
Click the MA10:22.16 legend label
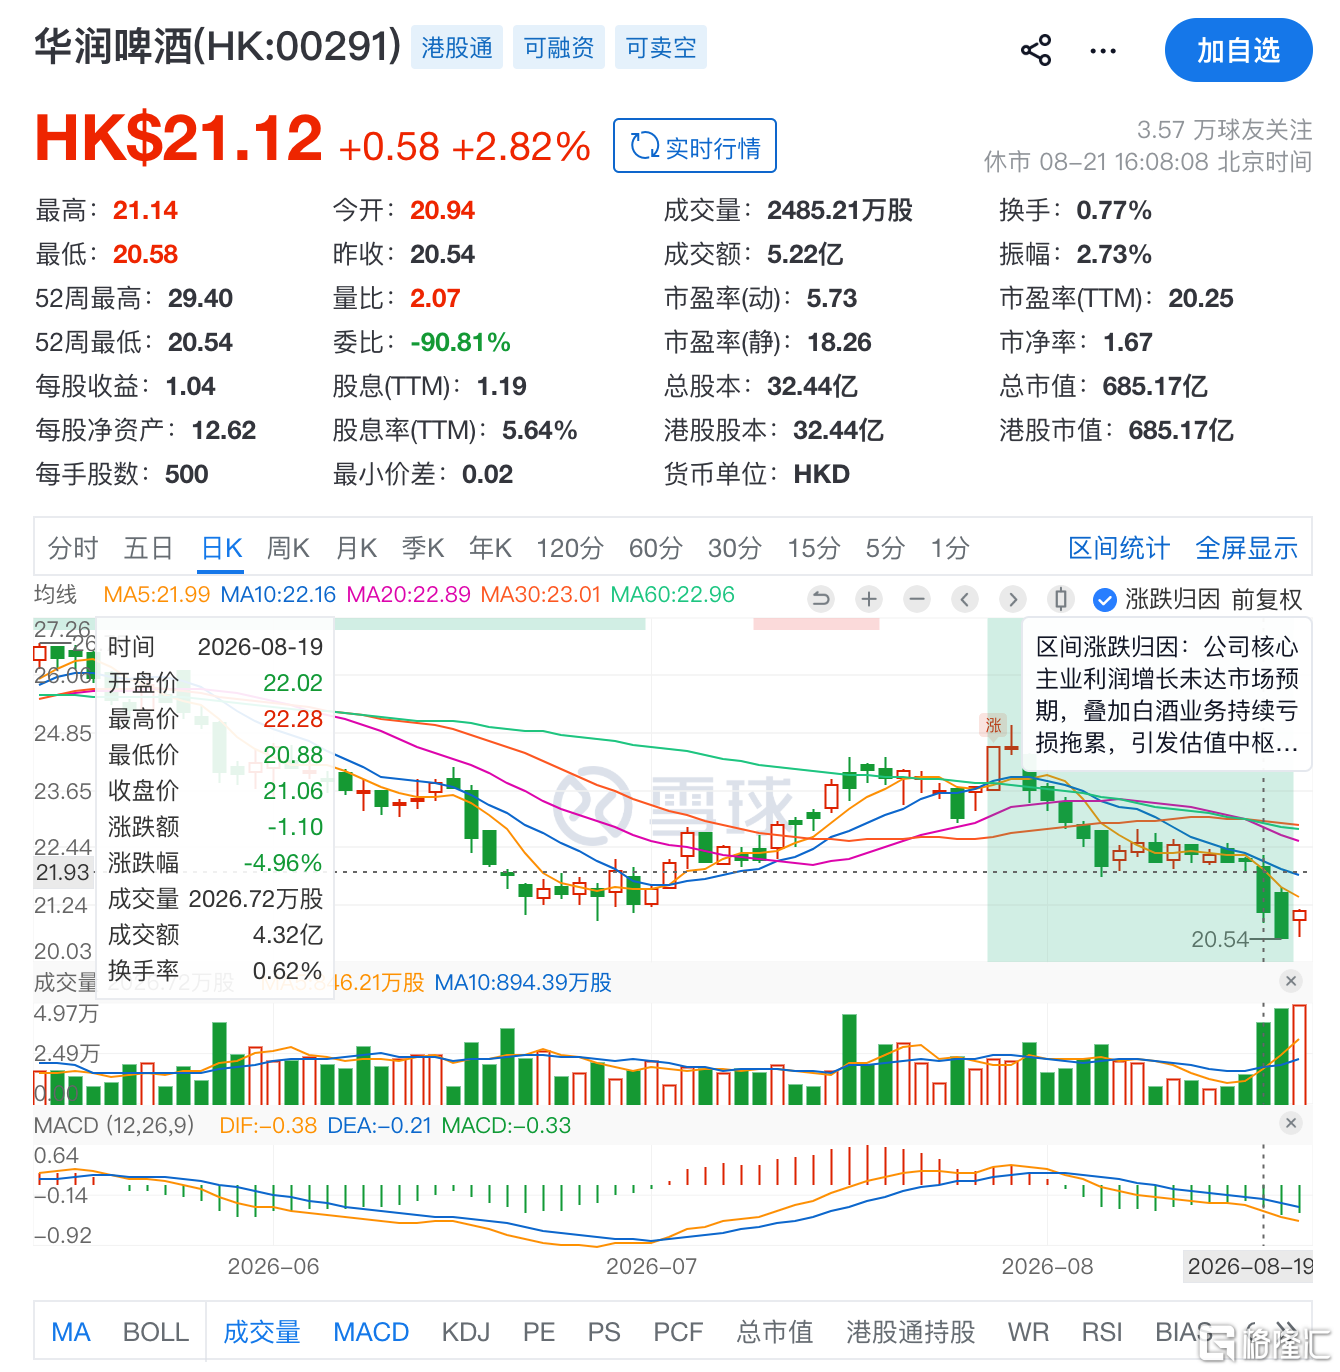[x=278, y=594]
